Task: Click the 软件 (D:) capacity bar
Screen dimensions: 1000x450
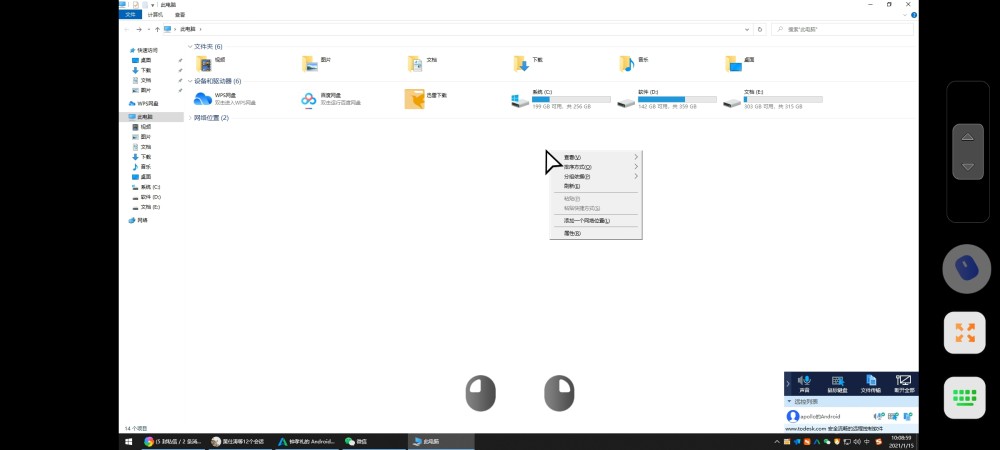Action: point(677,99)
